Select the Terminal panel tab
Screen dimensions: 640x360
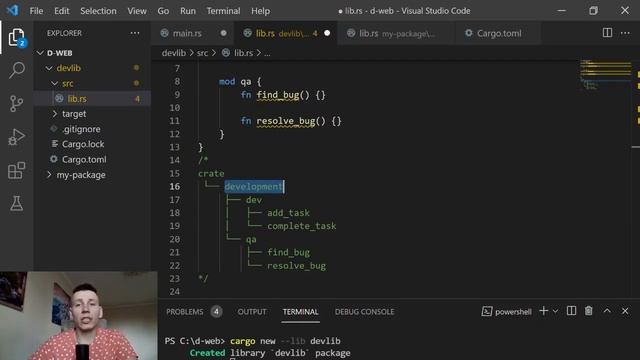pyautogui.click(x=300, y=312)
